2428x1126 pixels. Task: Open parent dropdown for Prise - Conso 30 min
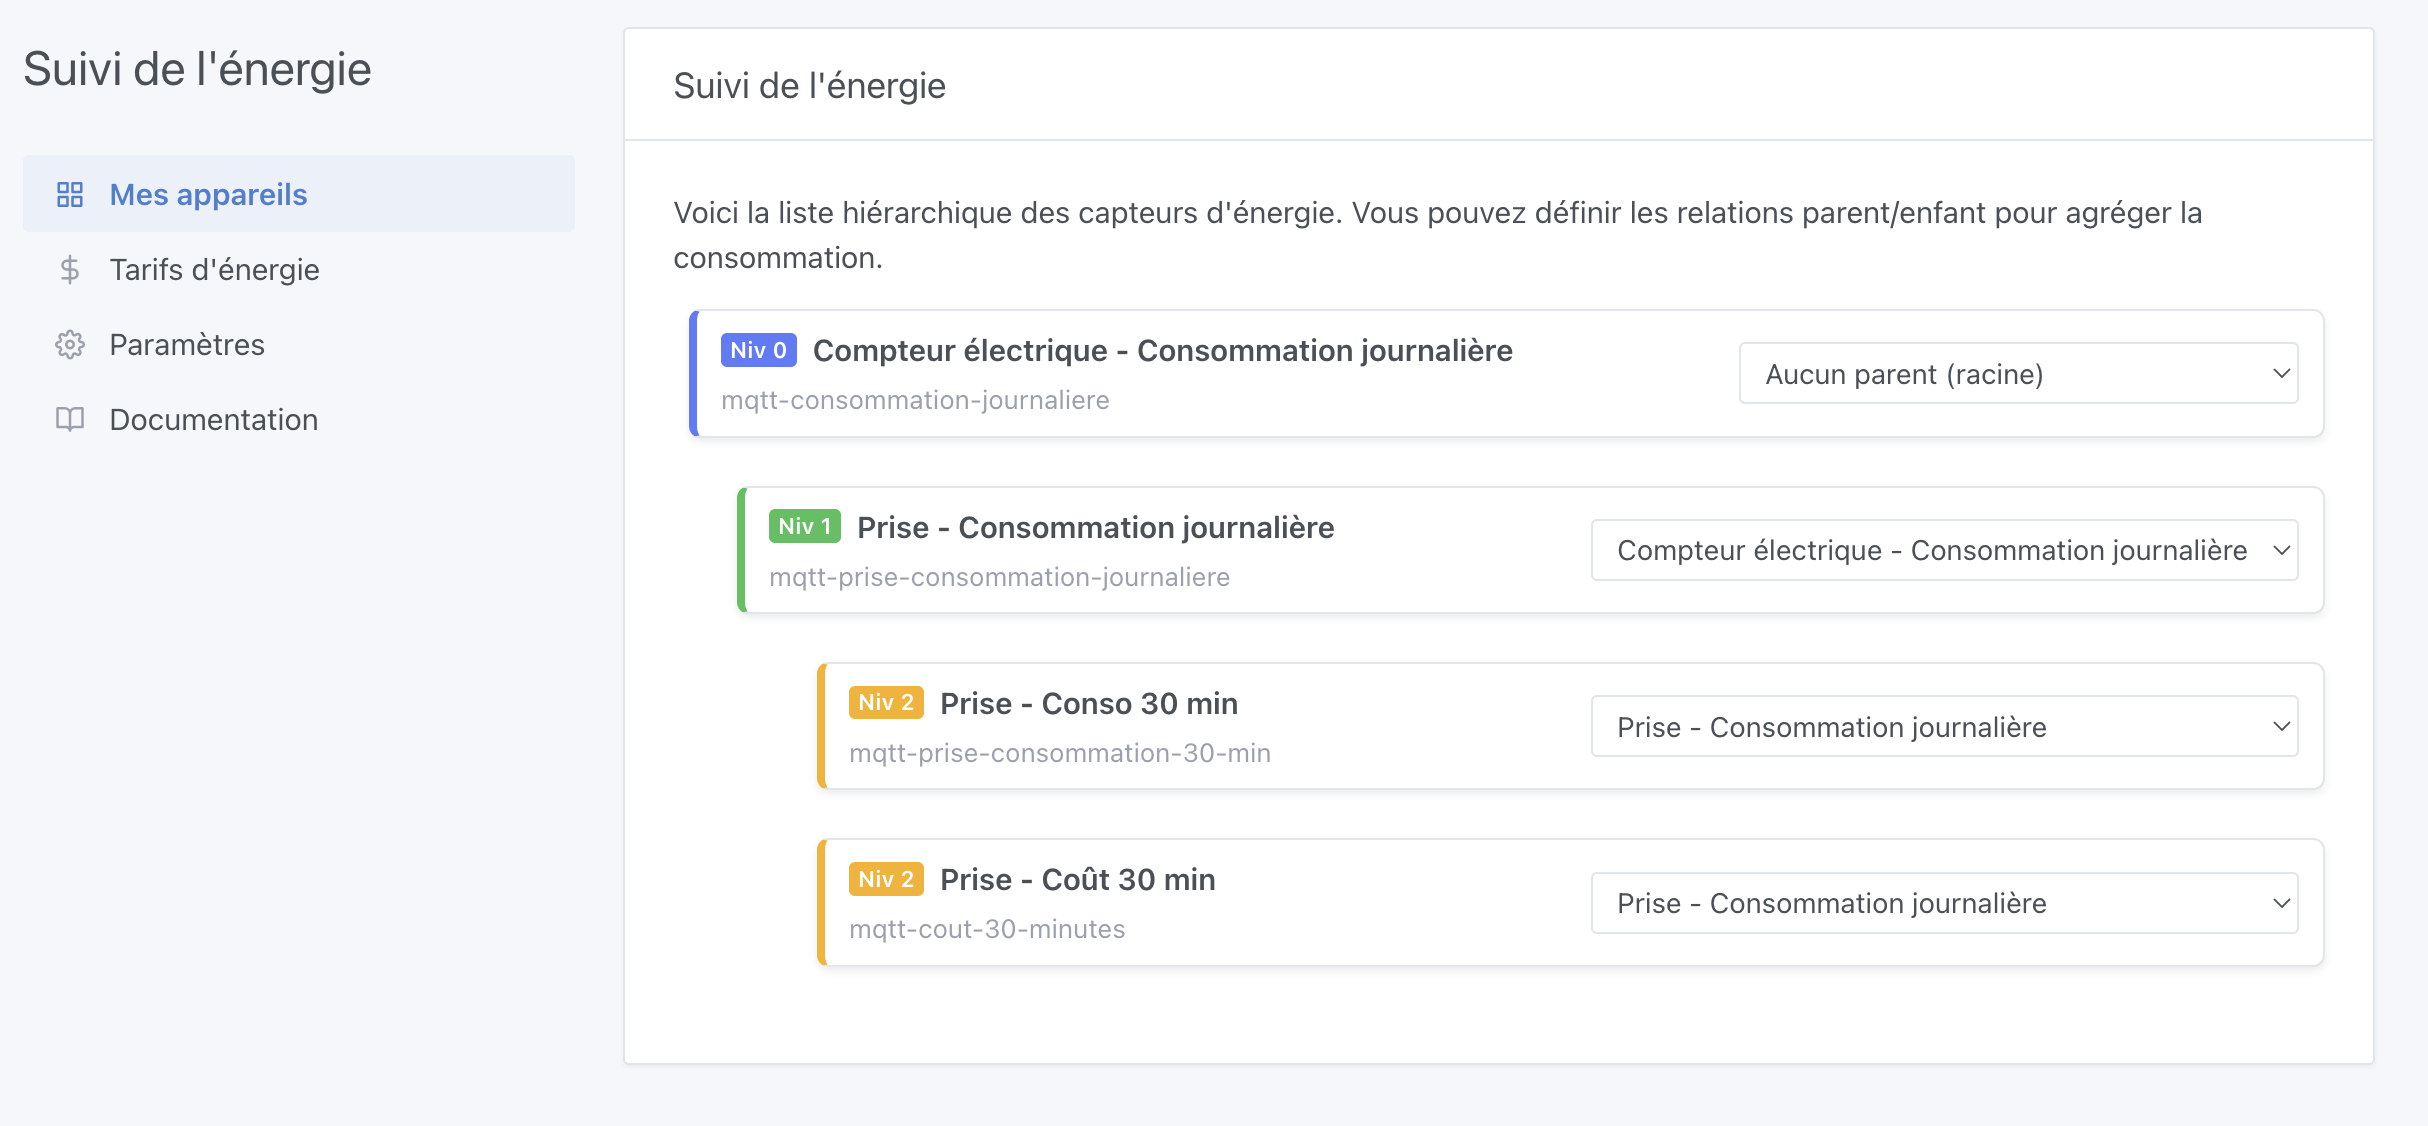click(x=1944, y=726)
